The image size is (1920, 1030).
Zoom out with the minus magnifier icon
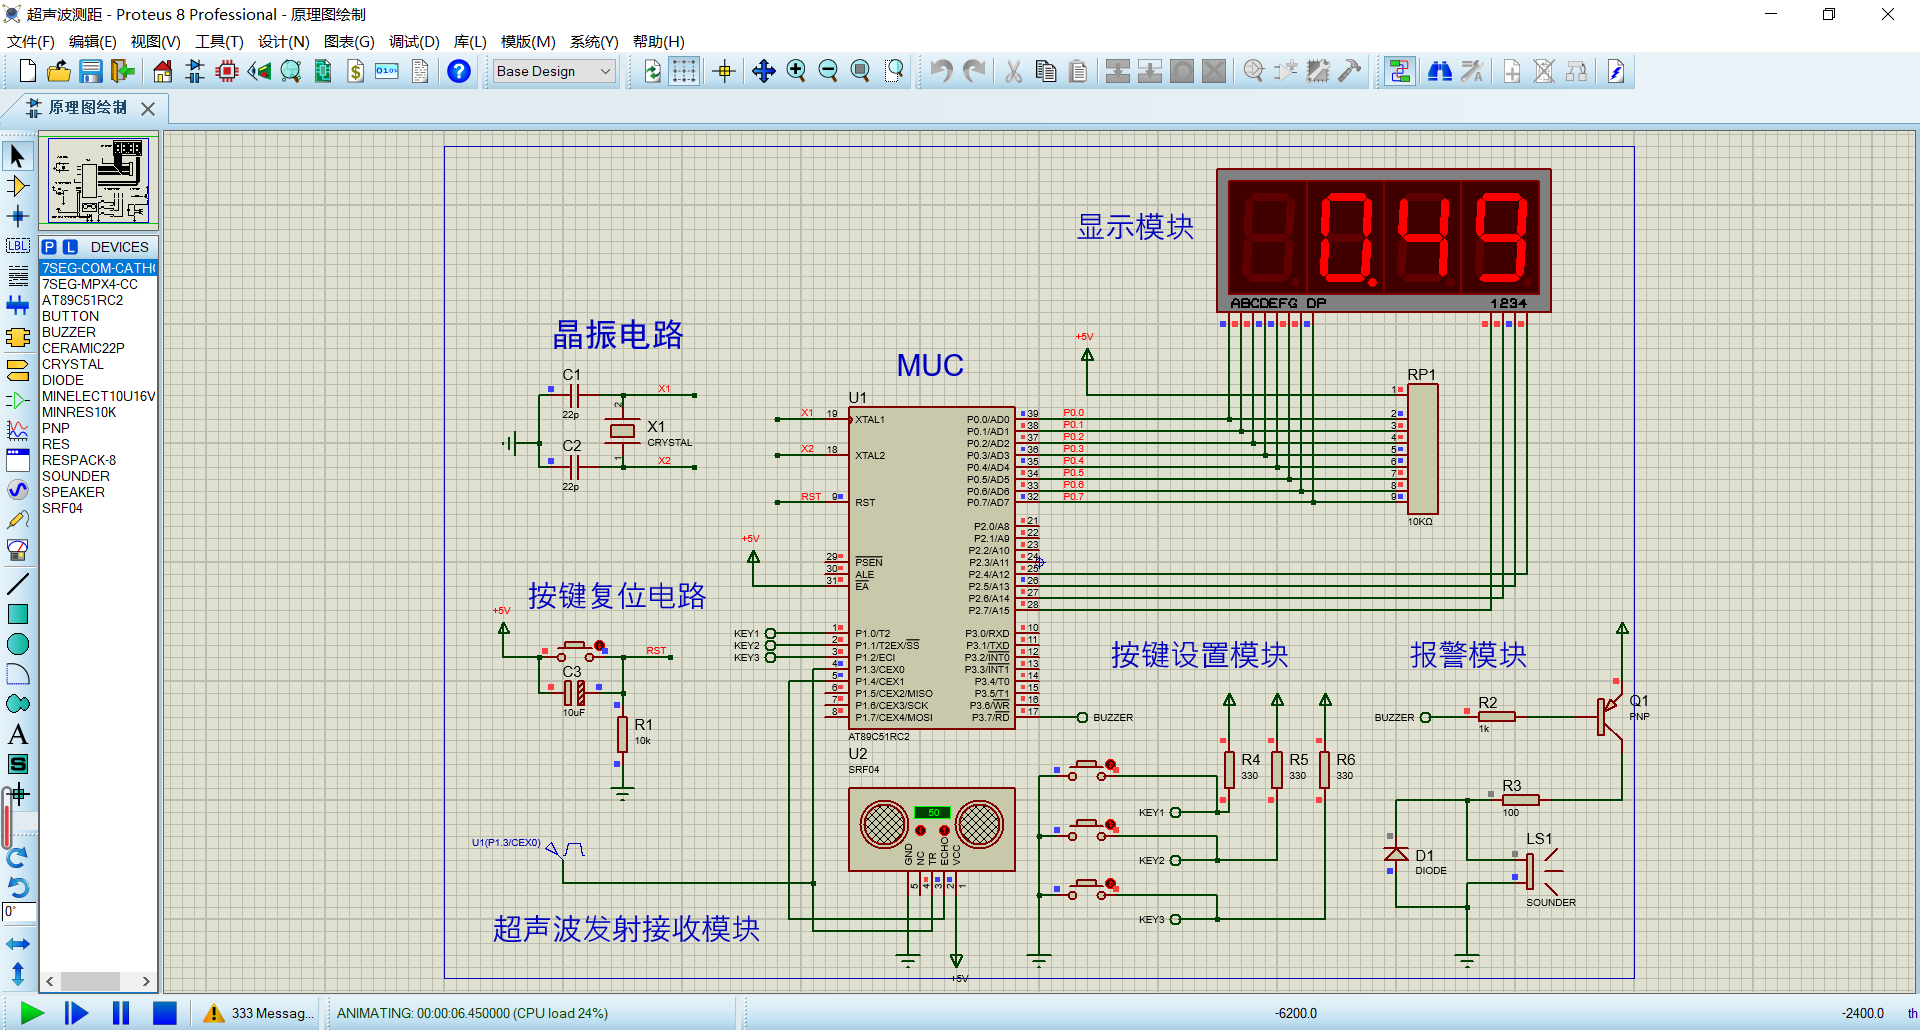tap(828, 71)
